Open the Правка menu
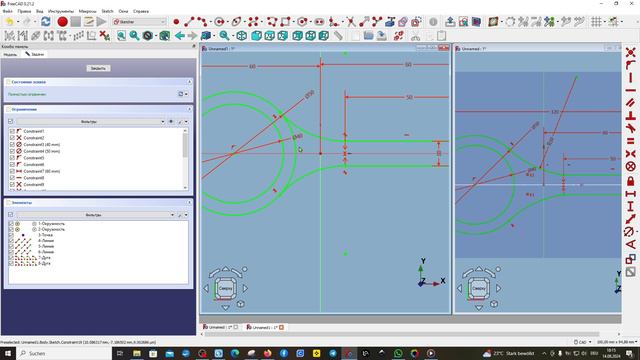Image resolution: width=640 pixels, height=360 pixels. pos(24,11)
